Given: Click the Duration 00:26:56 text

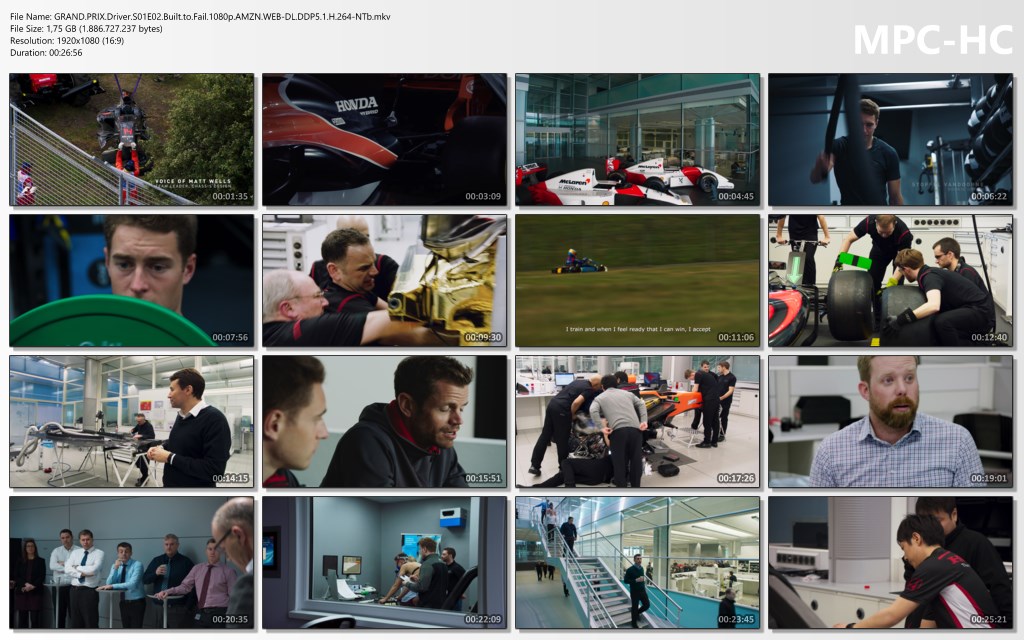Looking at the screenshot, I should pyautogui.click(x=46, y=53).
